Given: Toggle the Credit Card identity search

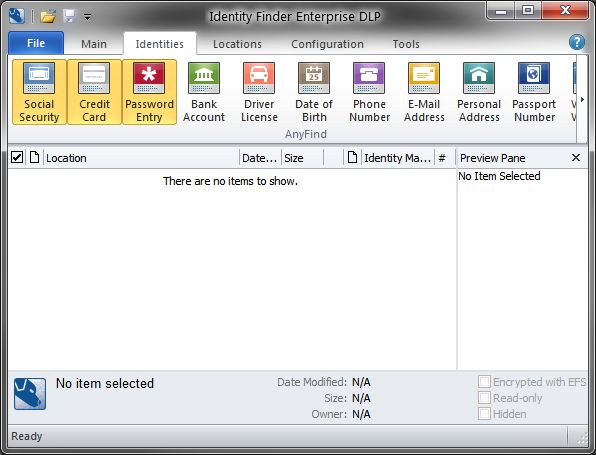Looking at the screenshot, I should pyautogui.click(x=94, y=92).
